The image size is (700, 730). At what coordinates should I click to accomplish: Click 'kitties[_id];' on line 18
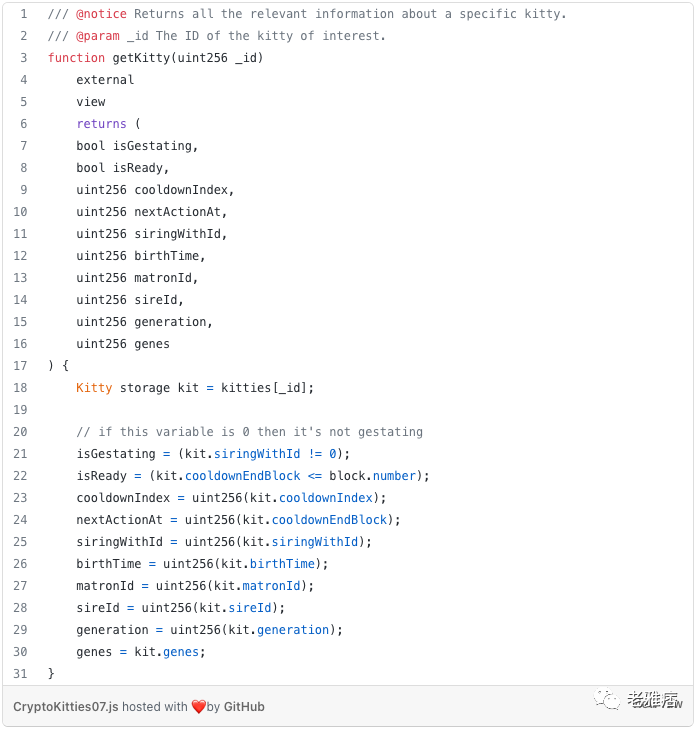tap(268, 388)
